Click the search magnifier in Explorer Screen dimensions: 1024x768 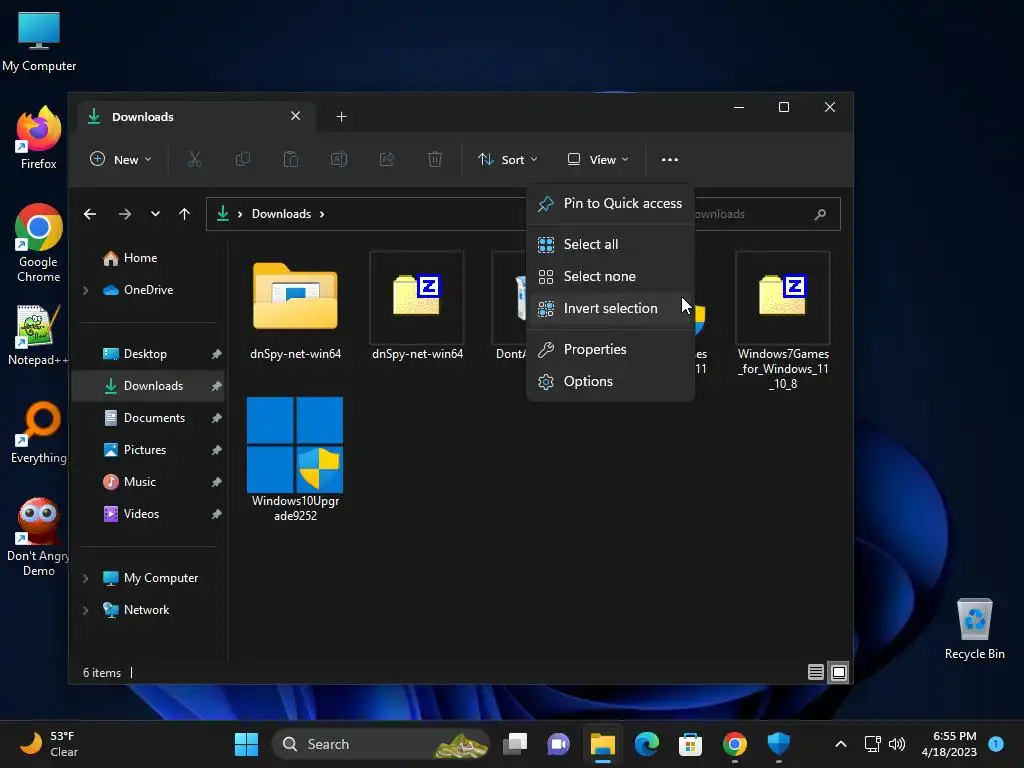820,214
